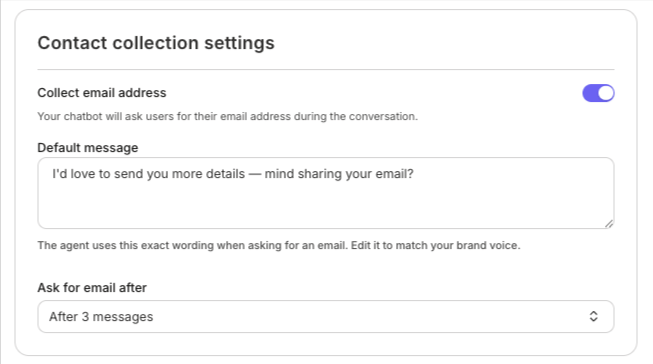Click the Contact collection settings heading

[156, 43]
